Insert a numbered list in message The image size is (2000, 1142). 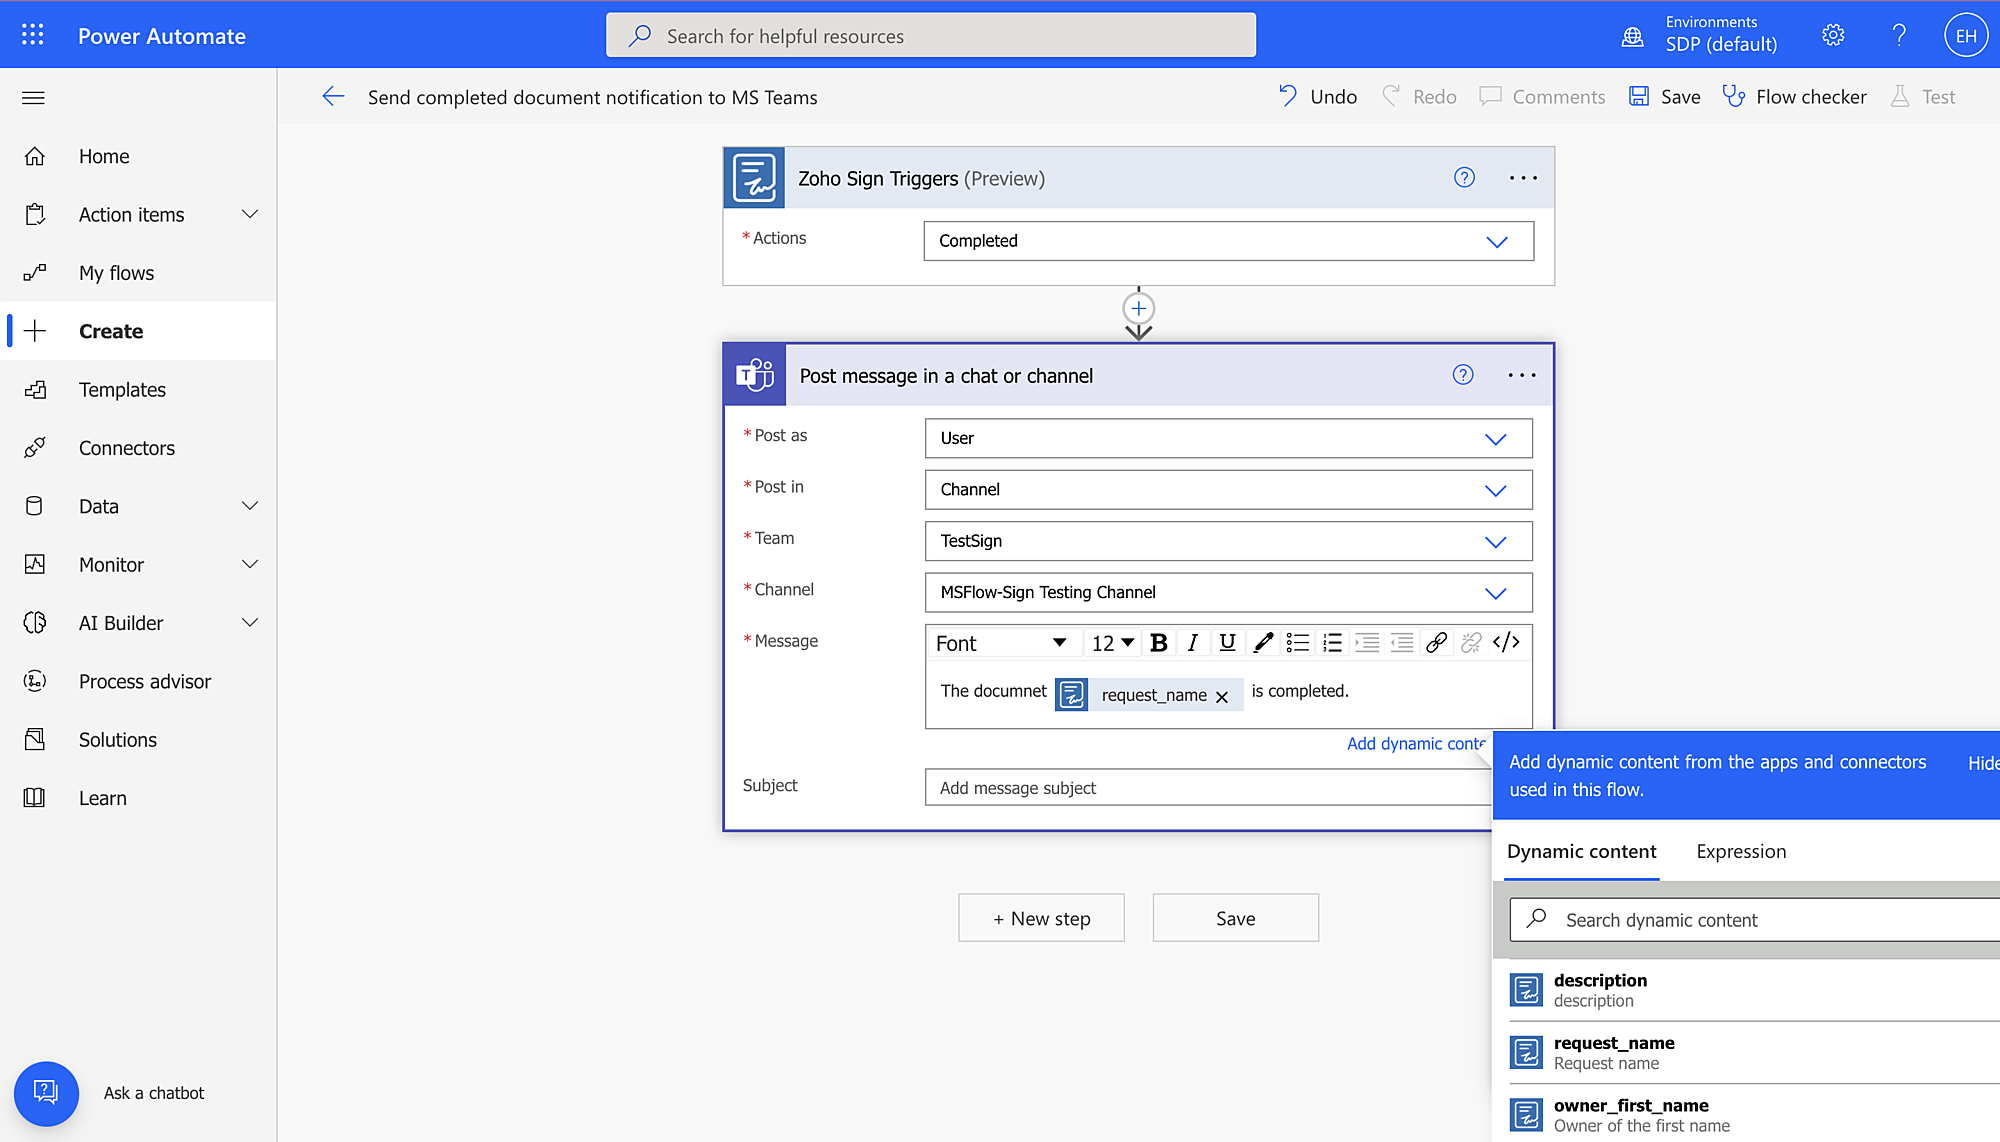(1332, 643)
